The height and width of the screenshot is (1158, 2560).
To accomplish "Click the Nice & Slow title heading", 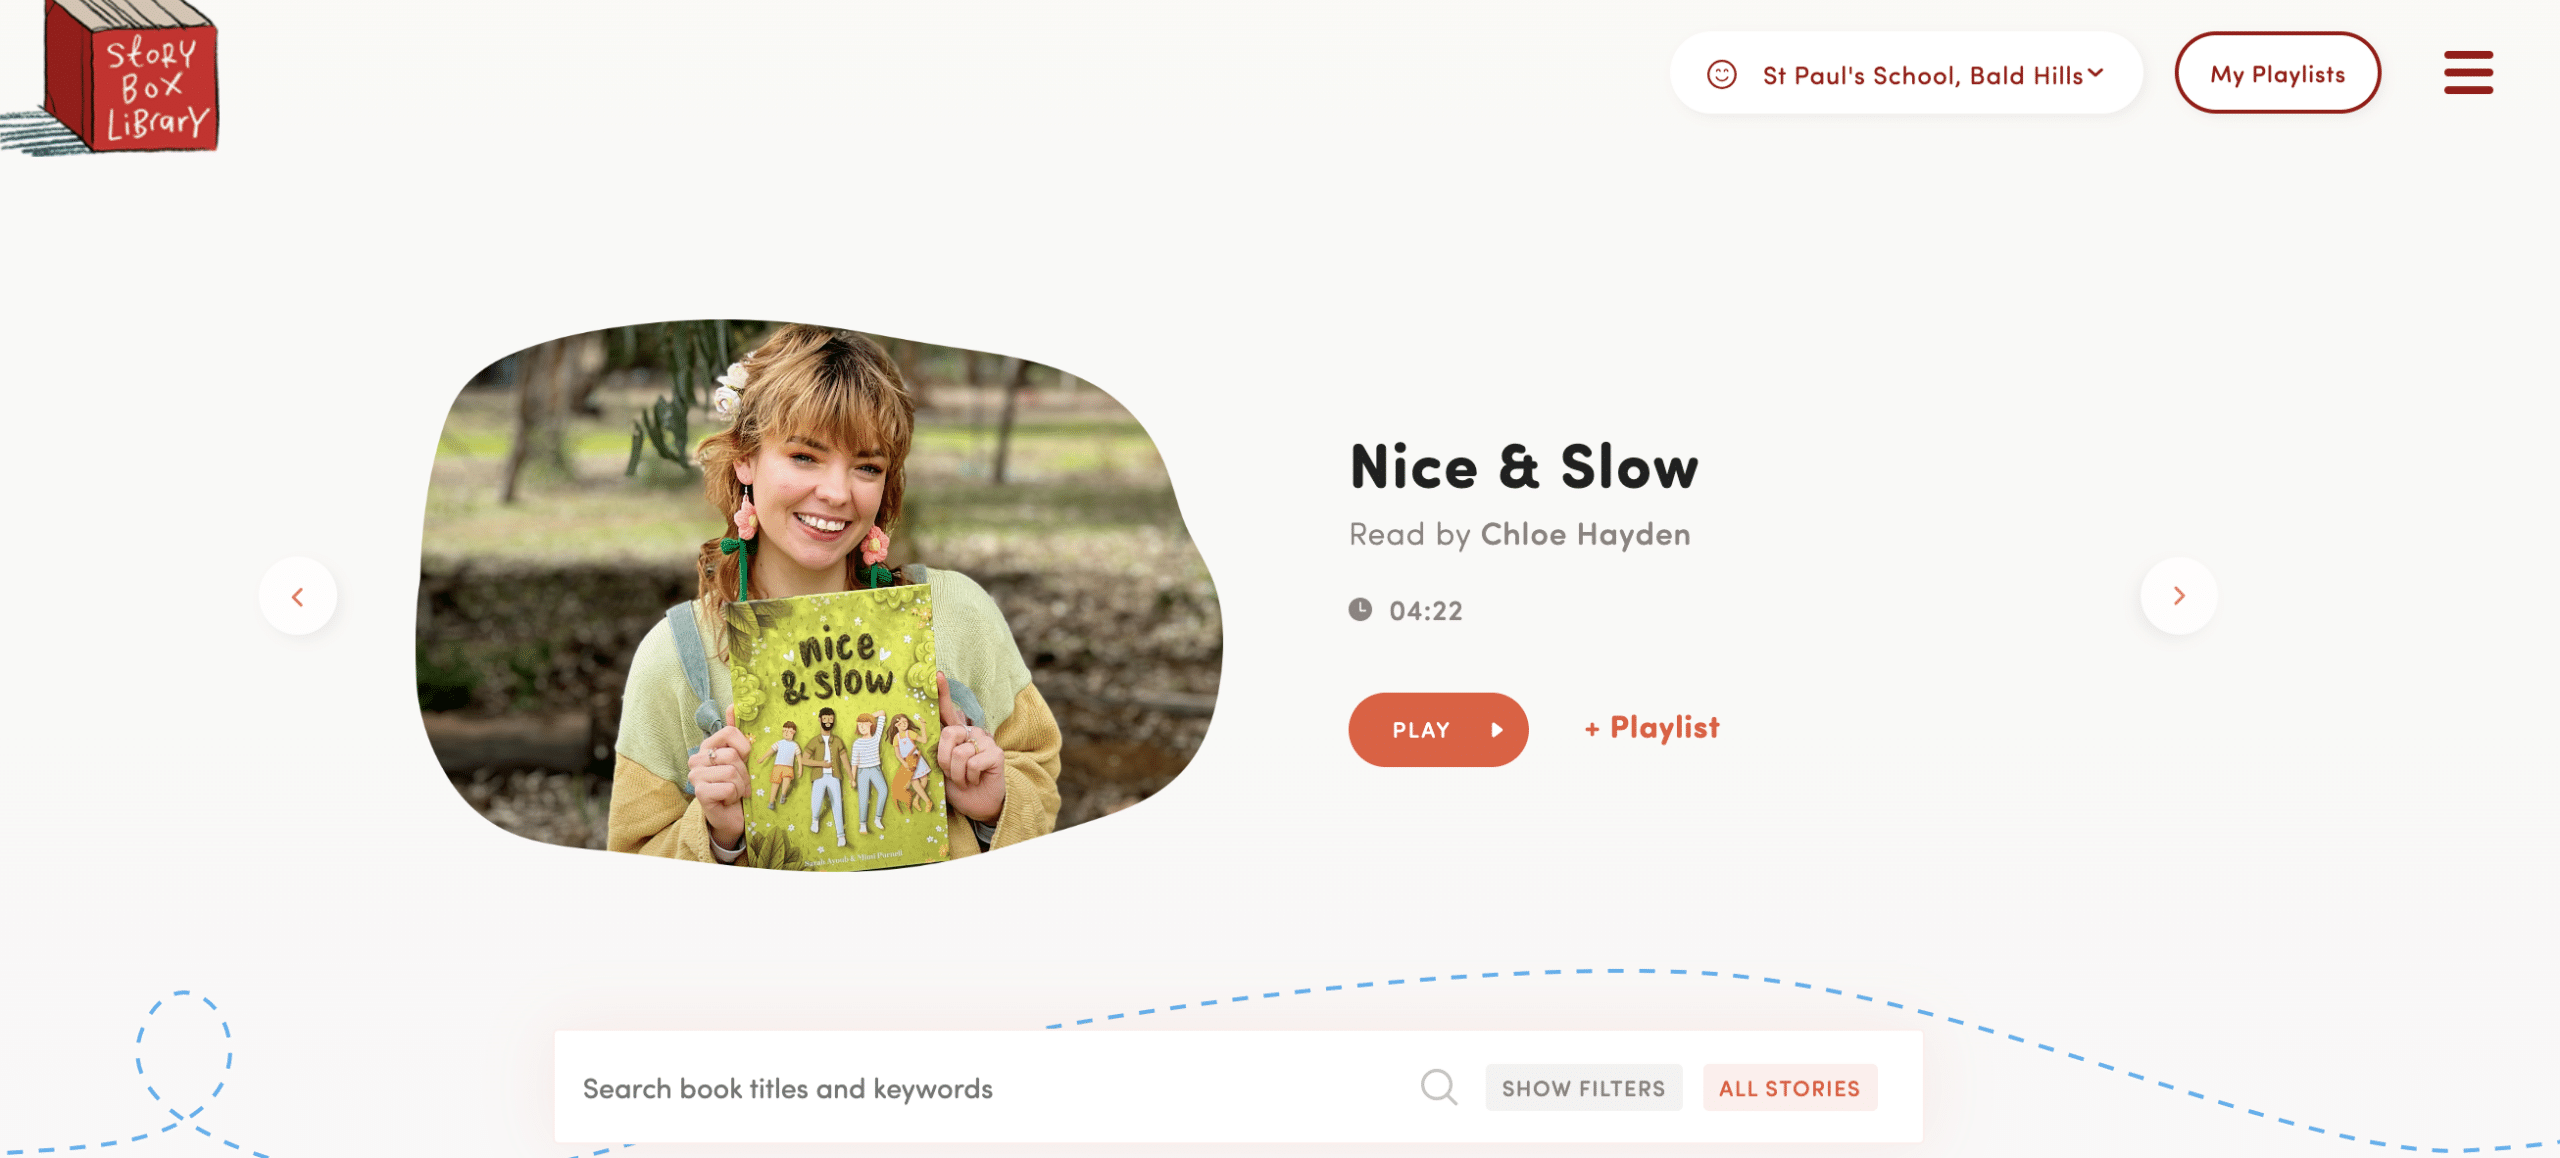I will tap(1524, 466).
